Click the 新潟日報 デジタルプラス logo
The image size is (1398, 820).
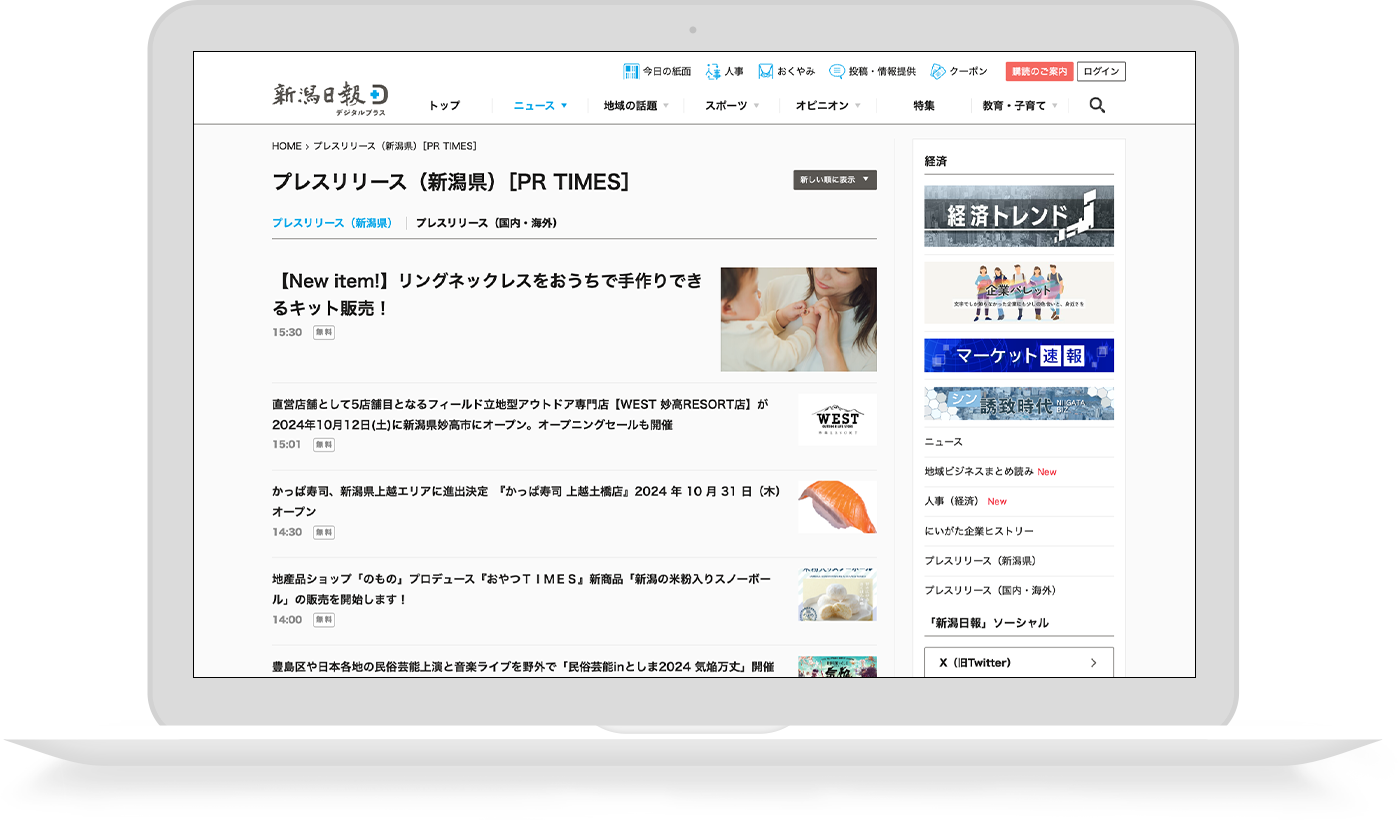[x=330, y=99]
